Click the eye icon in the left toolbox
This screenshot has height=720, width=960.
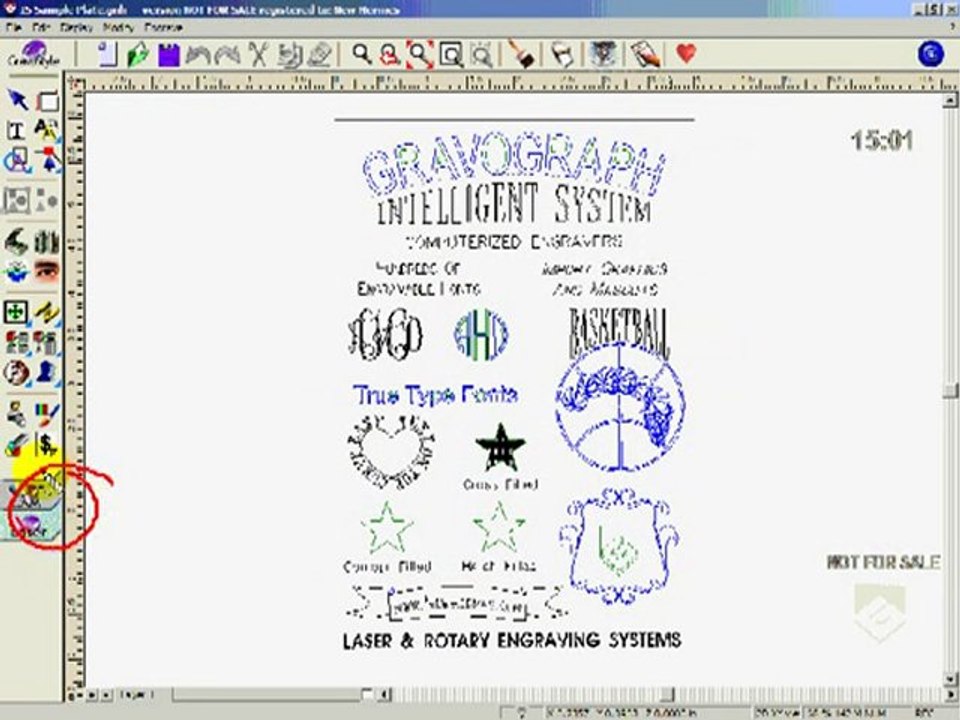(x=47, y=271)
